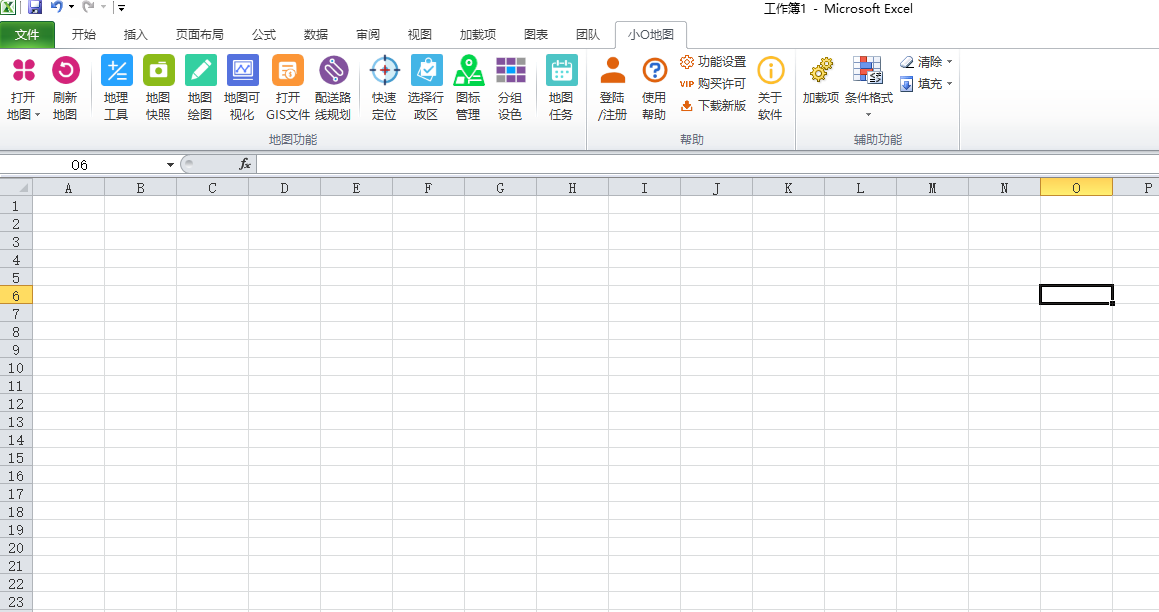Open 地图任务 map tasks
The height and width of the screenshot is (612, 1159).
[561, 70]
